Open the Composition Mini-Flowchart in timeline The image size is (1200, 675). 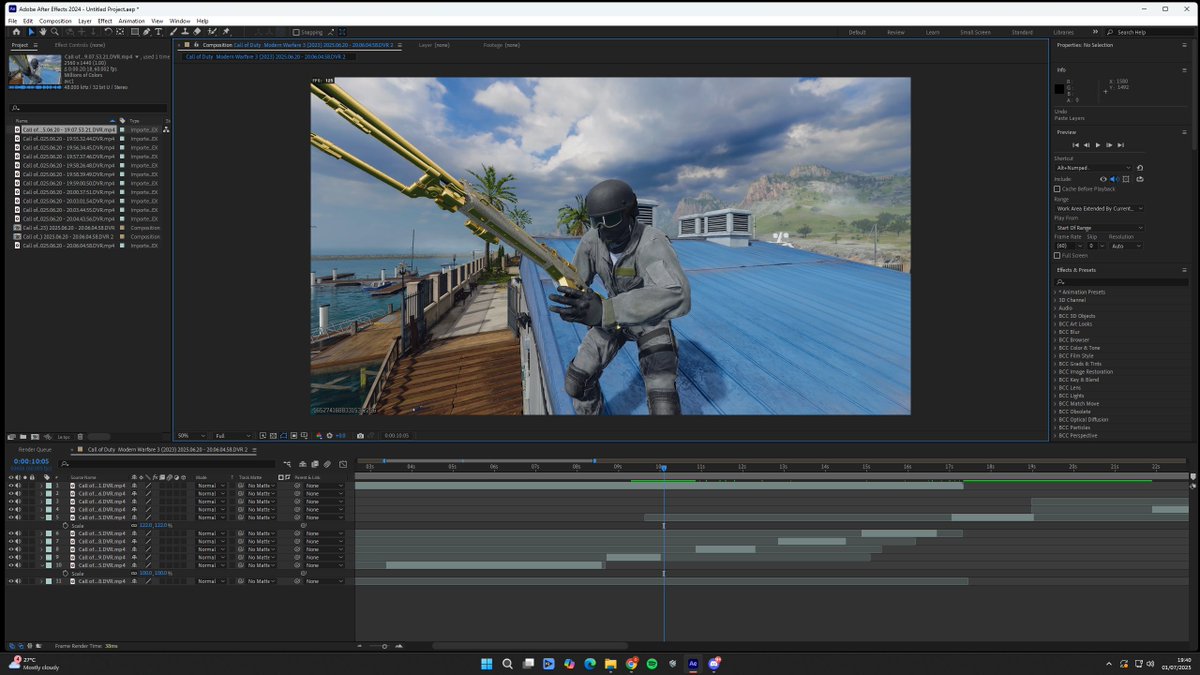pos(287,464)
